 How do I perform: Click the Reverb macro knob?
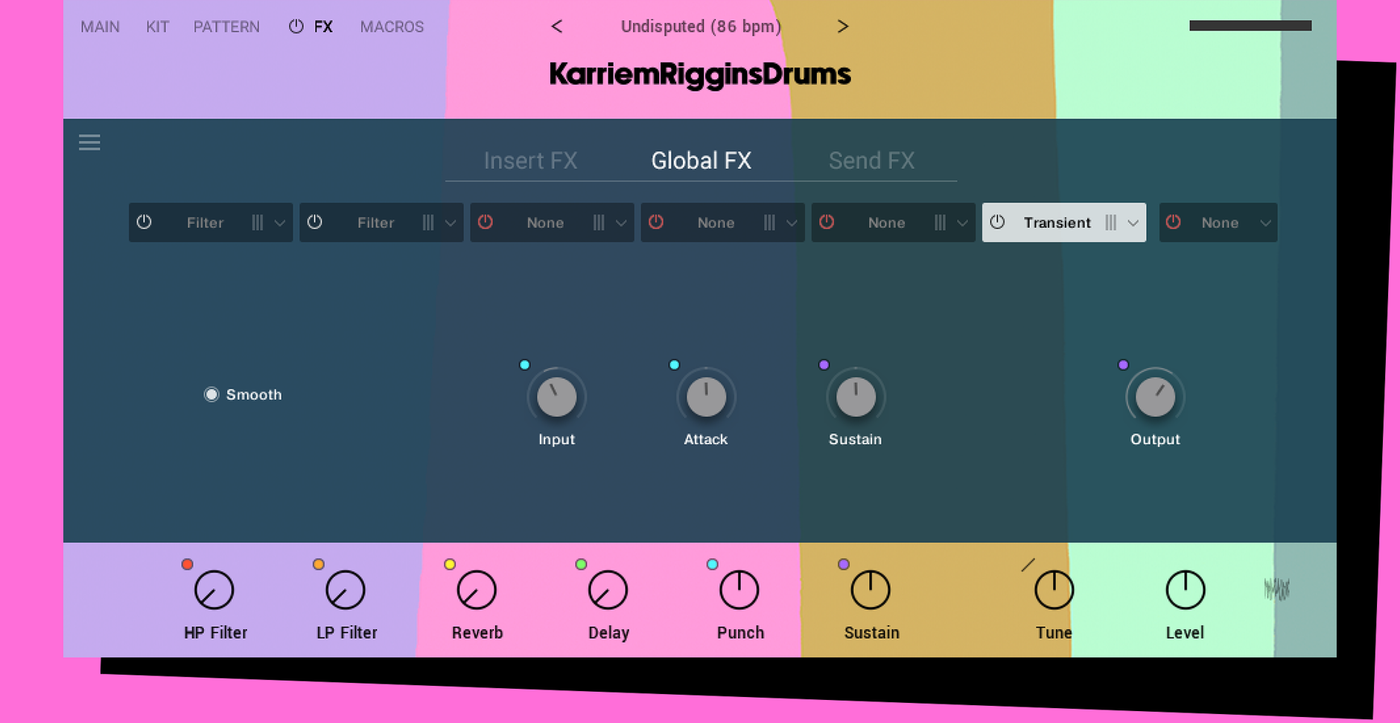click(477, 591)
